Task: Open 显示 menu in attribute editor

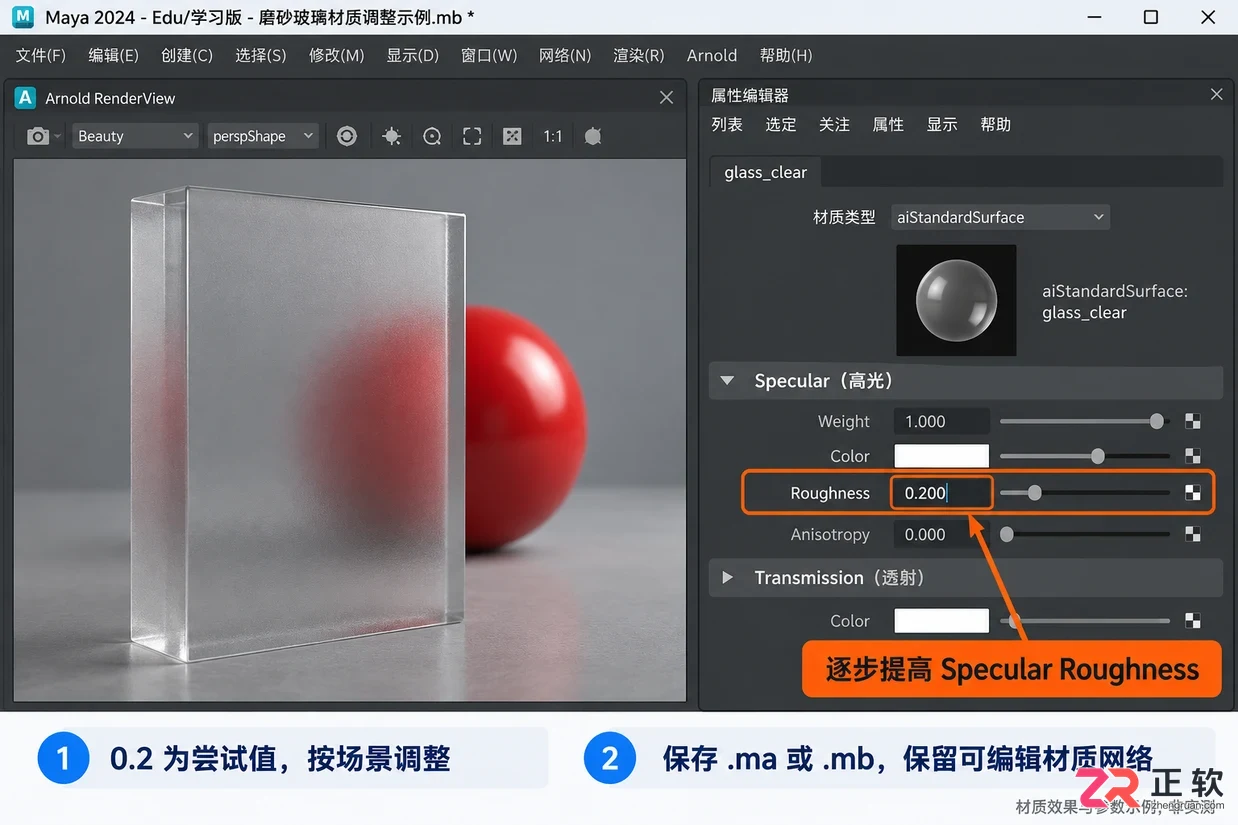Action: [942, 124]
